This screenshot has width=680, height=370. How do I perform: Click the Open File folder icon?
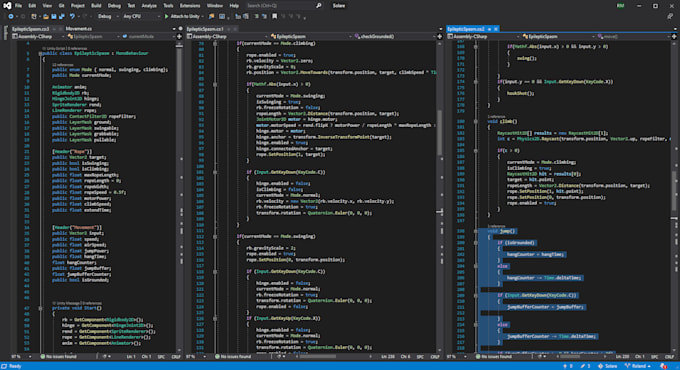(x=46, y=16)
